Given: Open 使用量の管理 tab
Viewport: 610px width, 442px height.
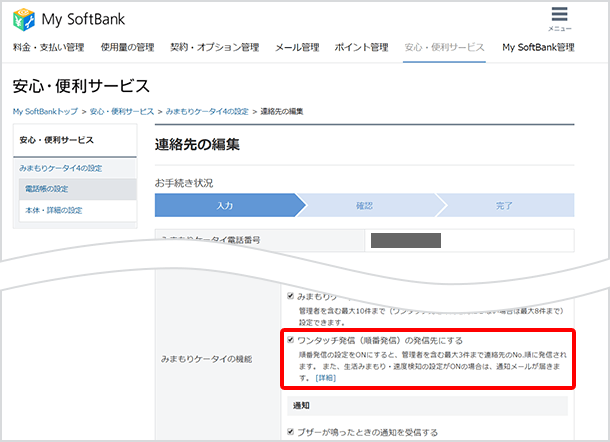Looking at the screenshot, I should coord(128,47).
